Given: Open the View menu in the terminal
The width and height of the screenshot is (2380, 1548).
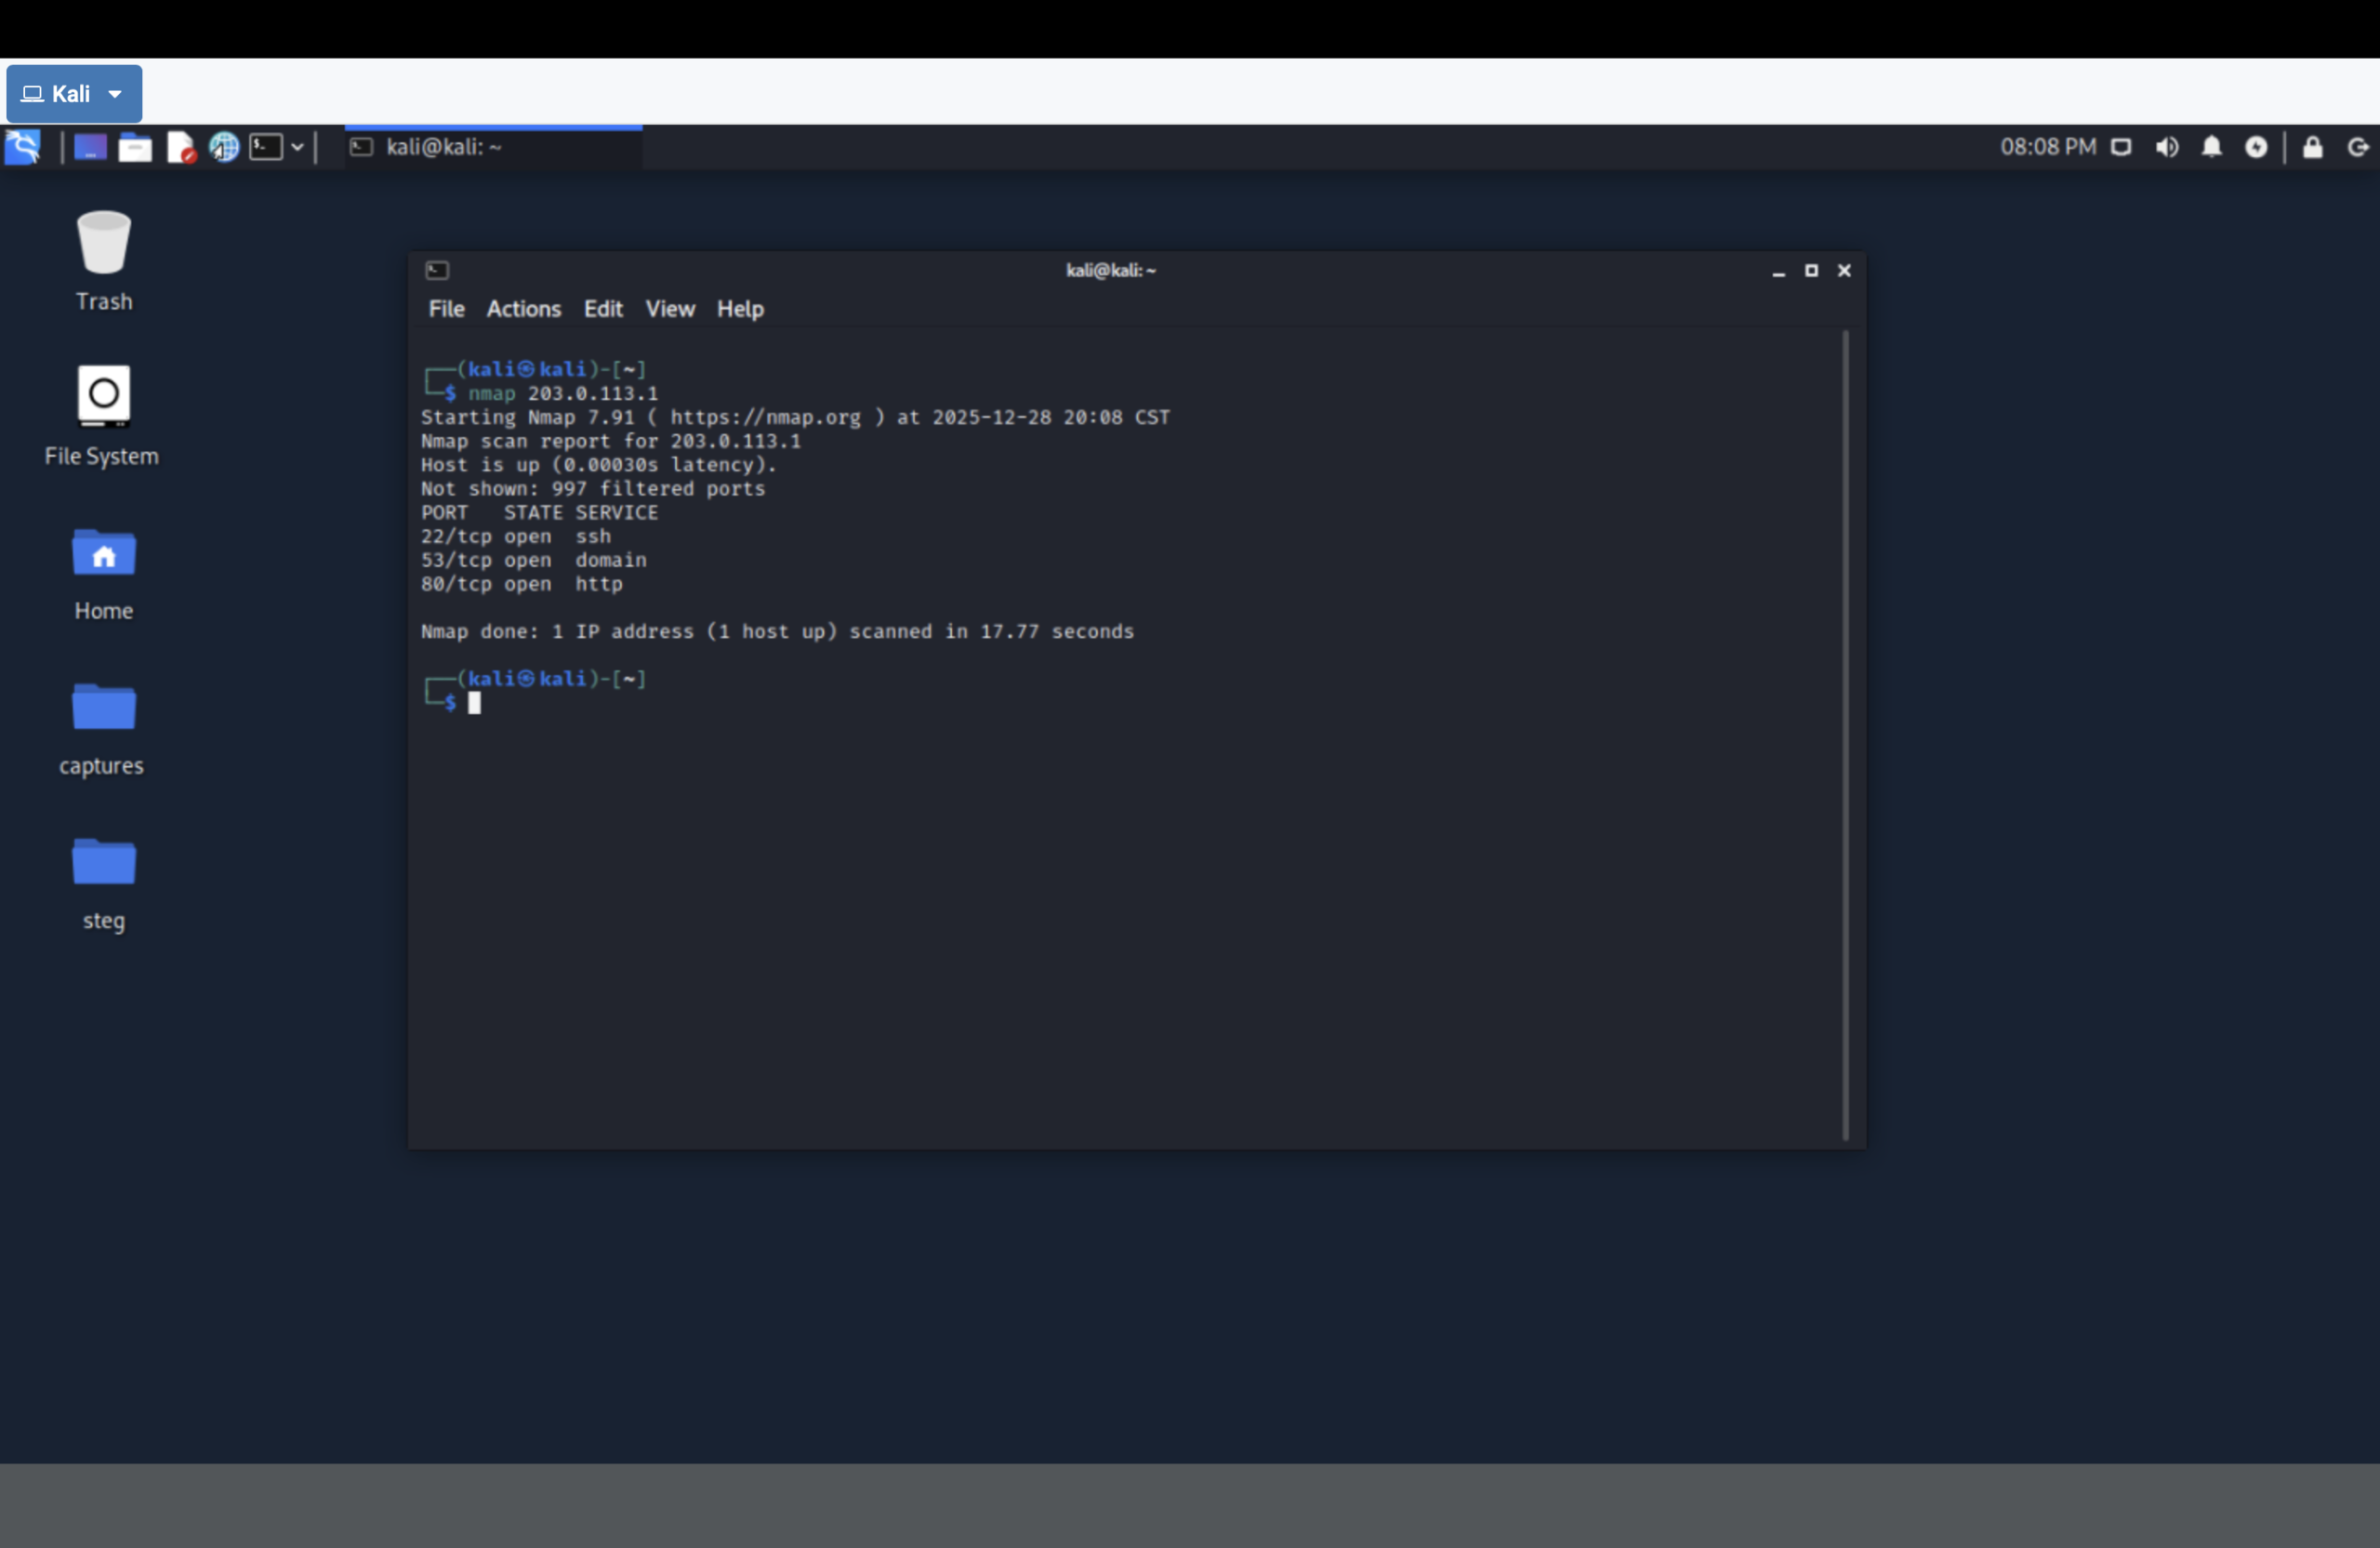Looking at the screenshot, I should 669,308.
